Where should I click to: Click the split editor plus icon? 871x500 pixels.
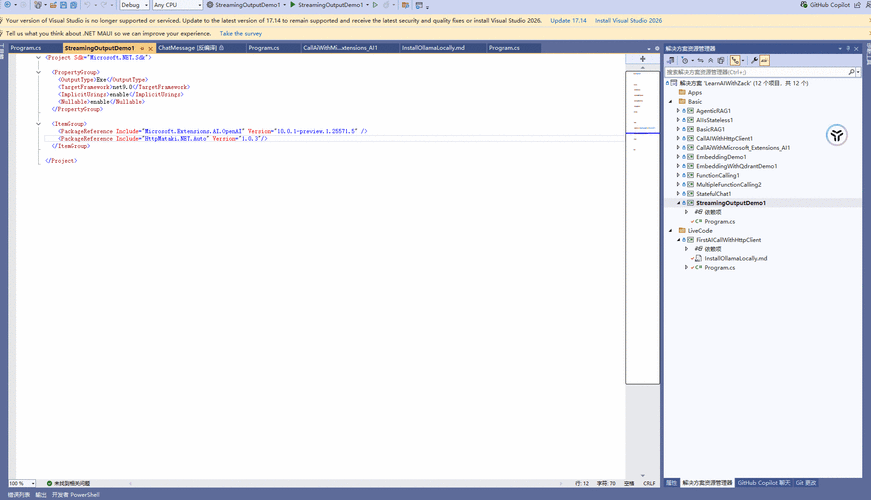(643, 58)
